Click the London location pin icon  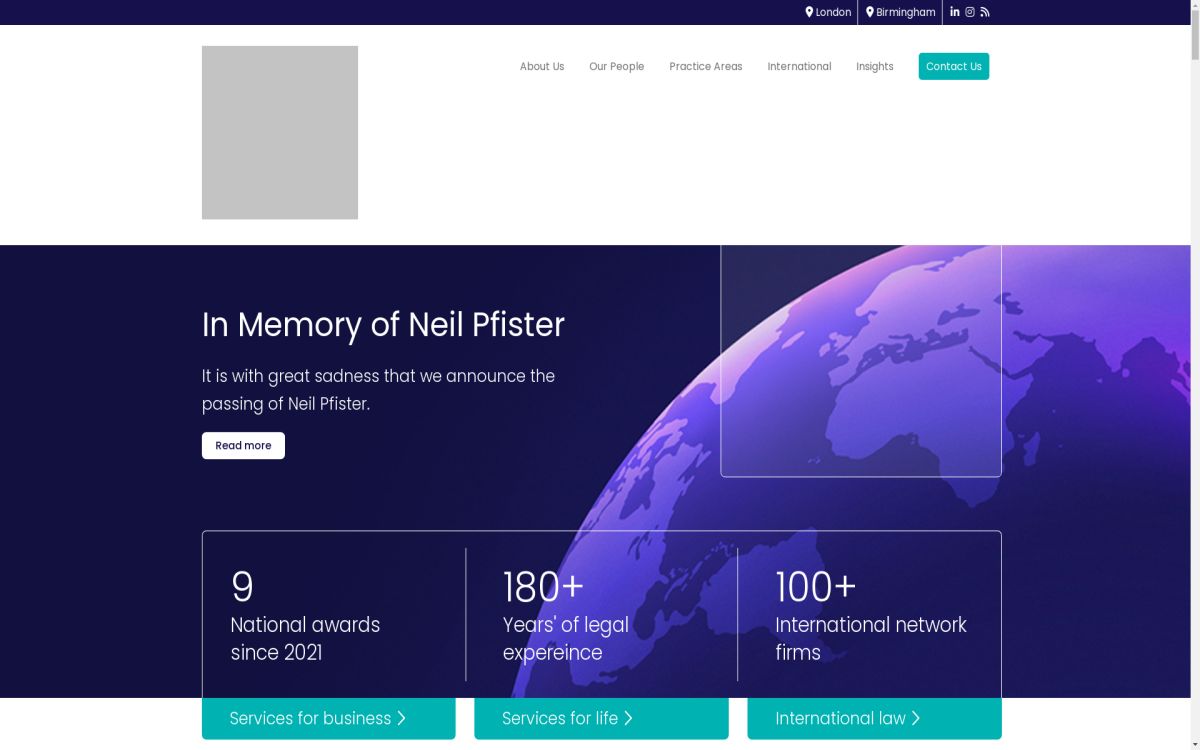pos(810,12)
